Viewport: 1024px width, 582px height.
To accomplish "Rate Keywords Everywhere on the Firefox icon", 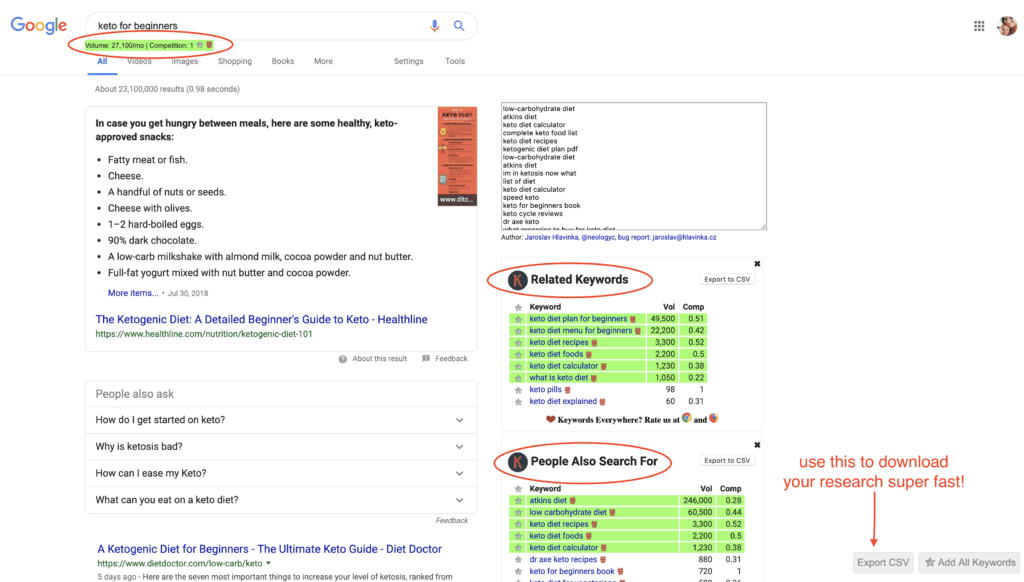I will coord(714,418).
